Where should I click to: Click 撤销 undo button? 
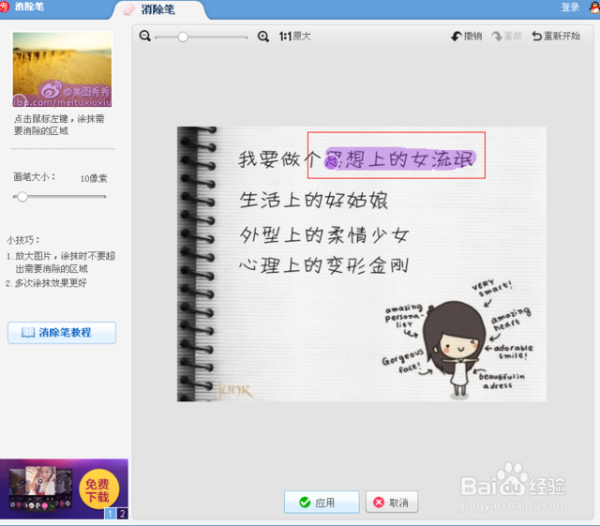tap(466, 36)
